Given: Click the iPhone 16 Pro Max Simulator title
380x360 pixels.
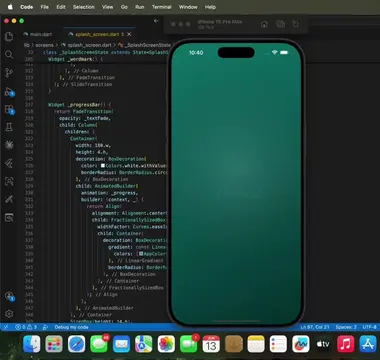Looking at the screenshot, I should 220,22.
